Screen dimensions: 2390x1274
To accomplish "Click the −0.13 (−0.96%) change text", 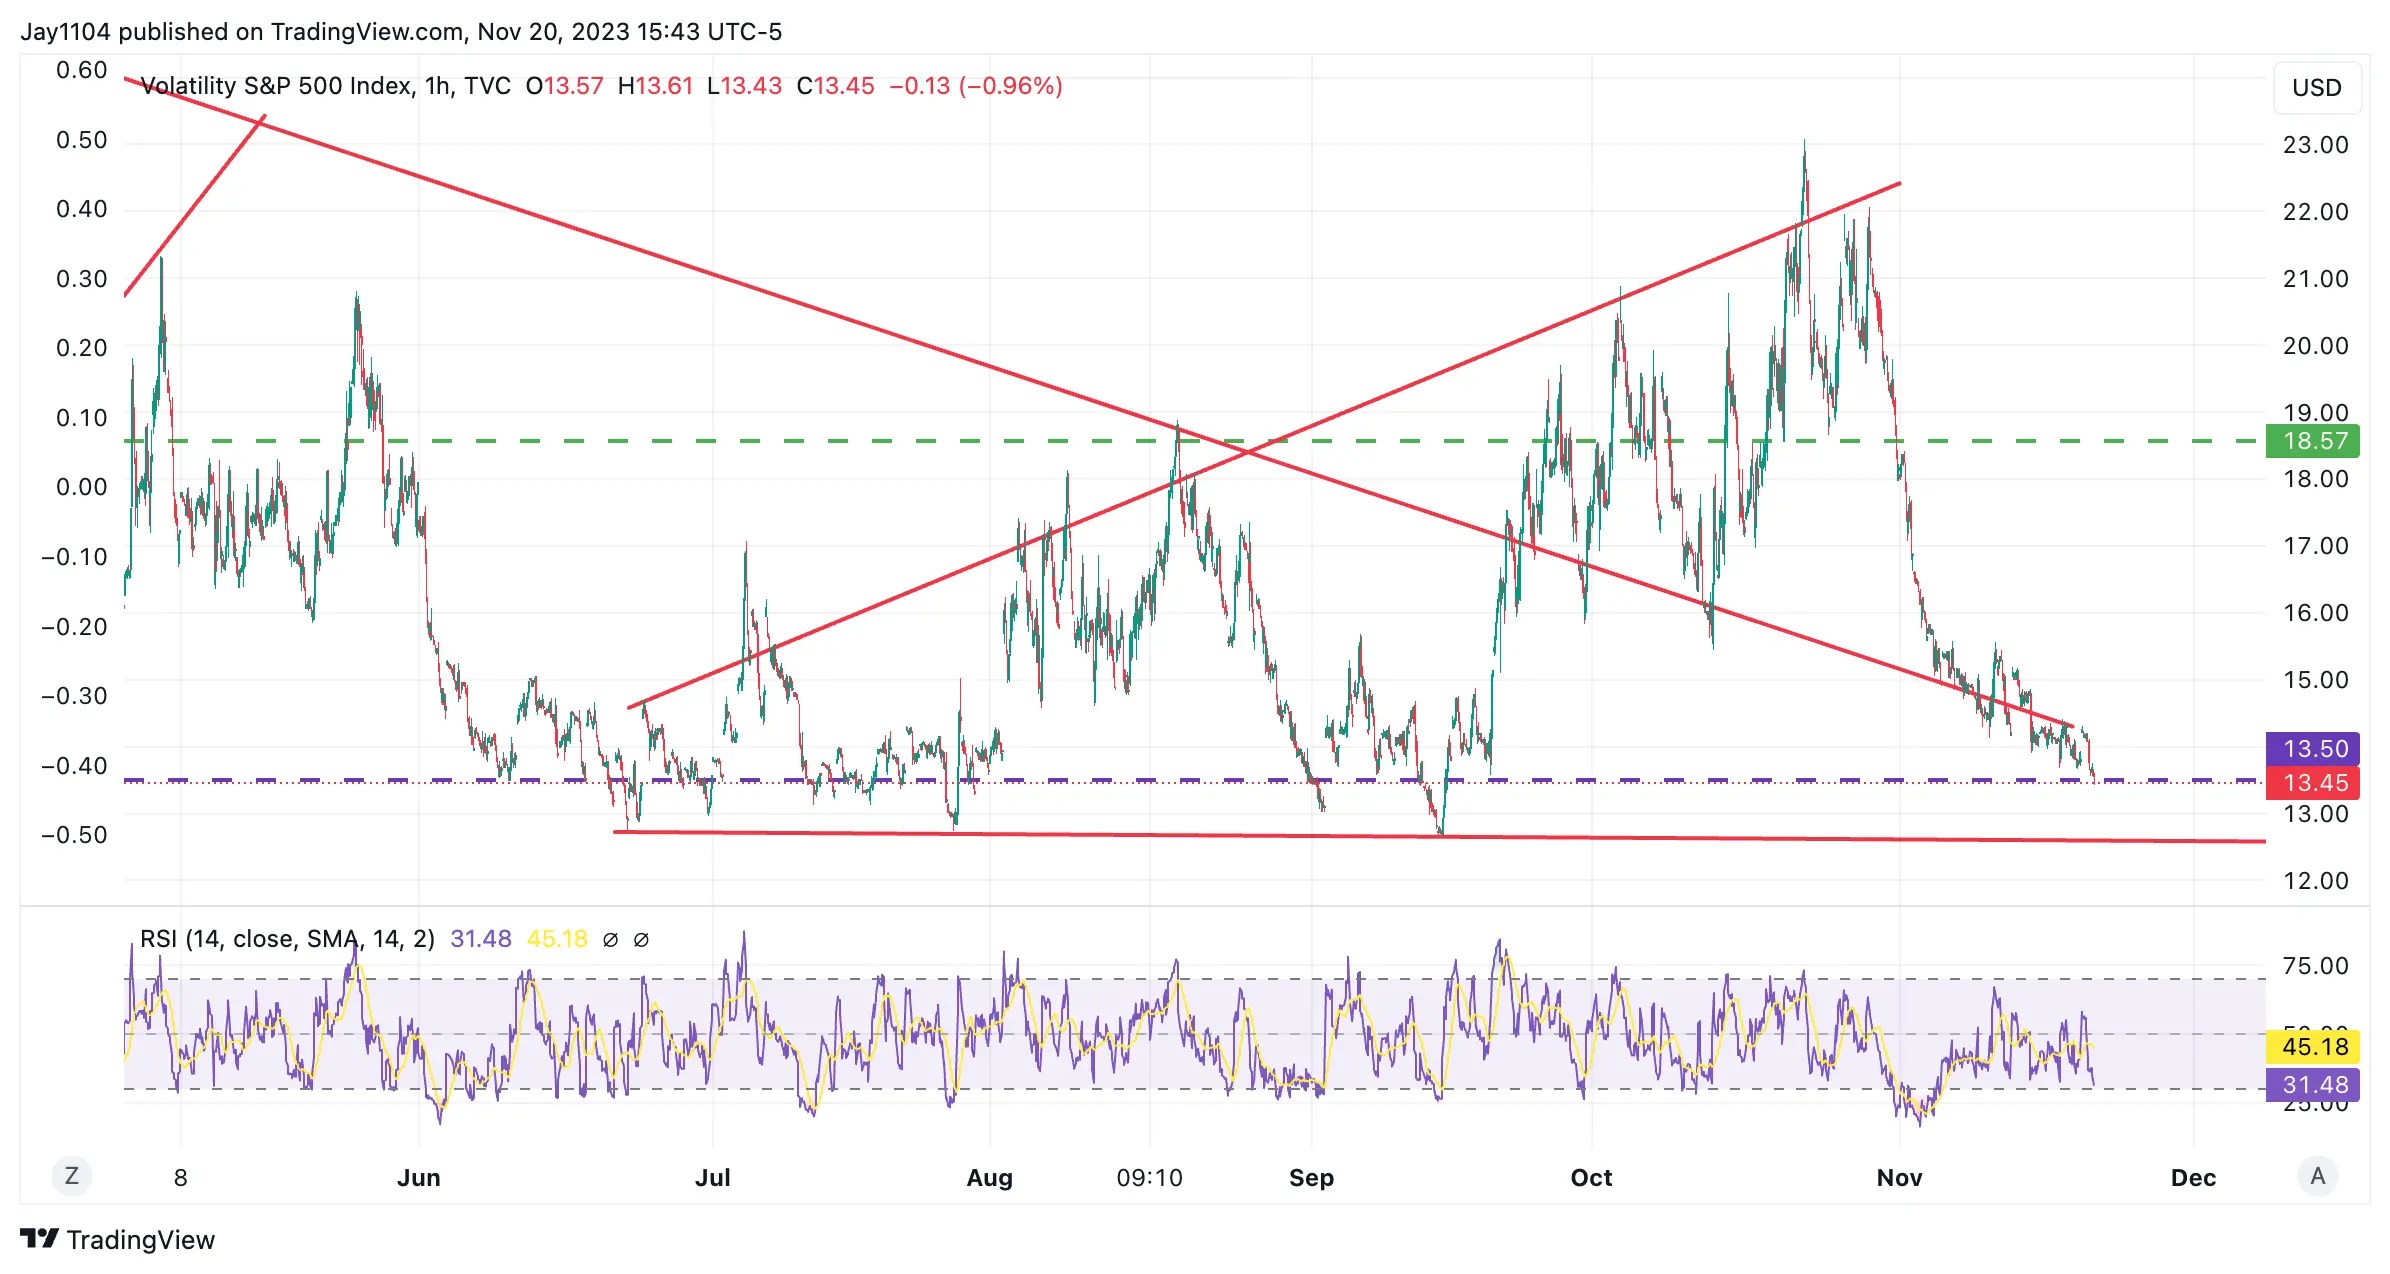I will click(976, 86).
